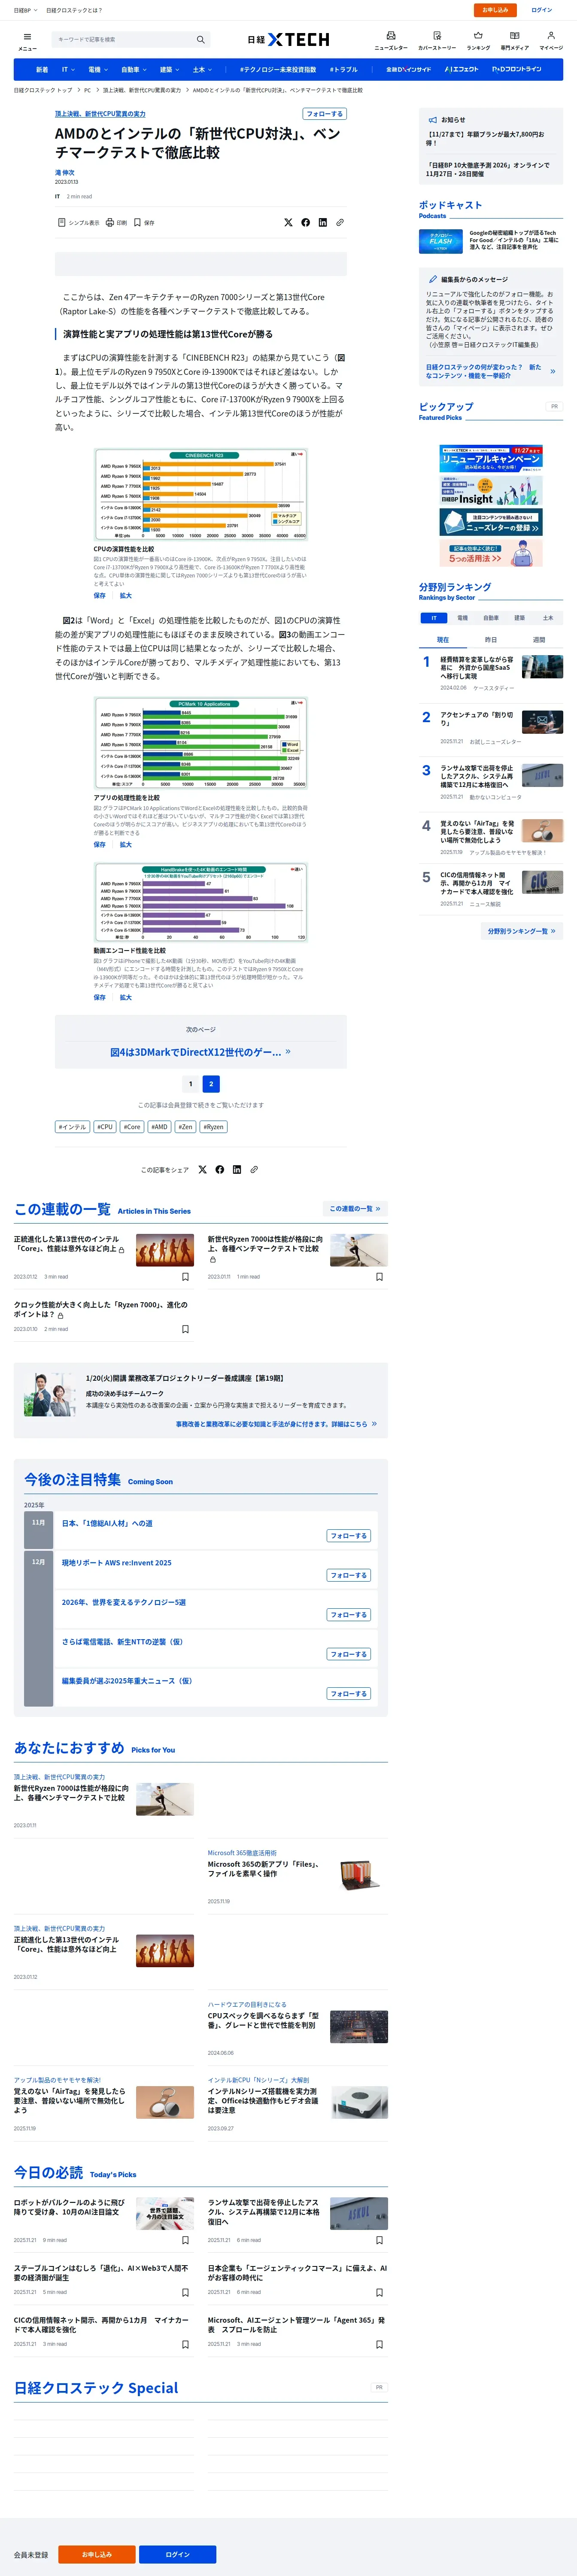Open the マイページ header icon

(x=551, y=40)
